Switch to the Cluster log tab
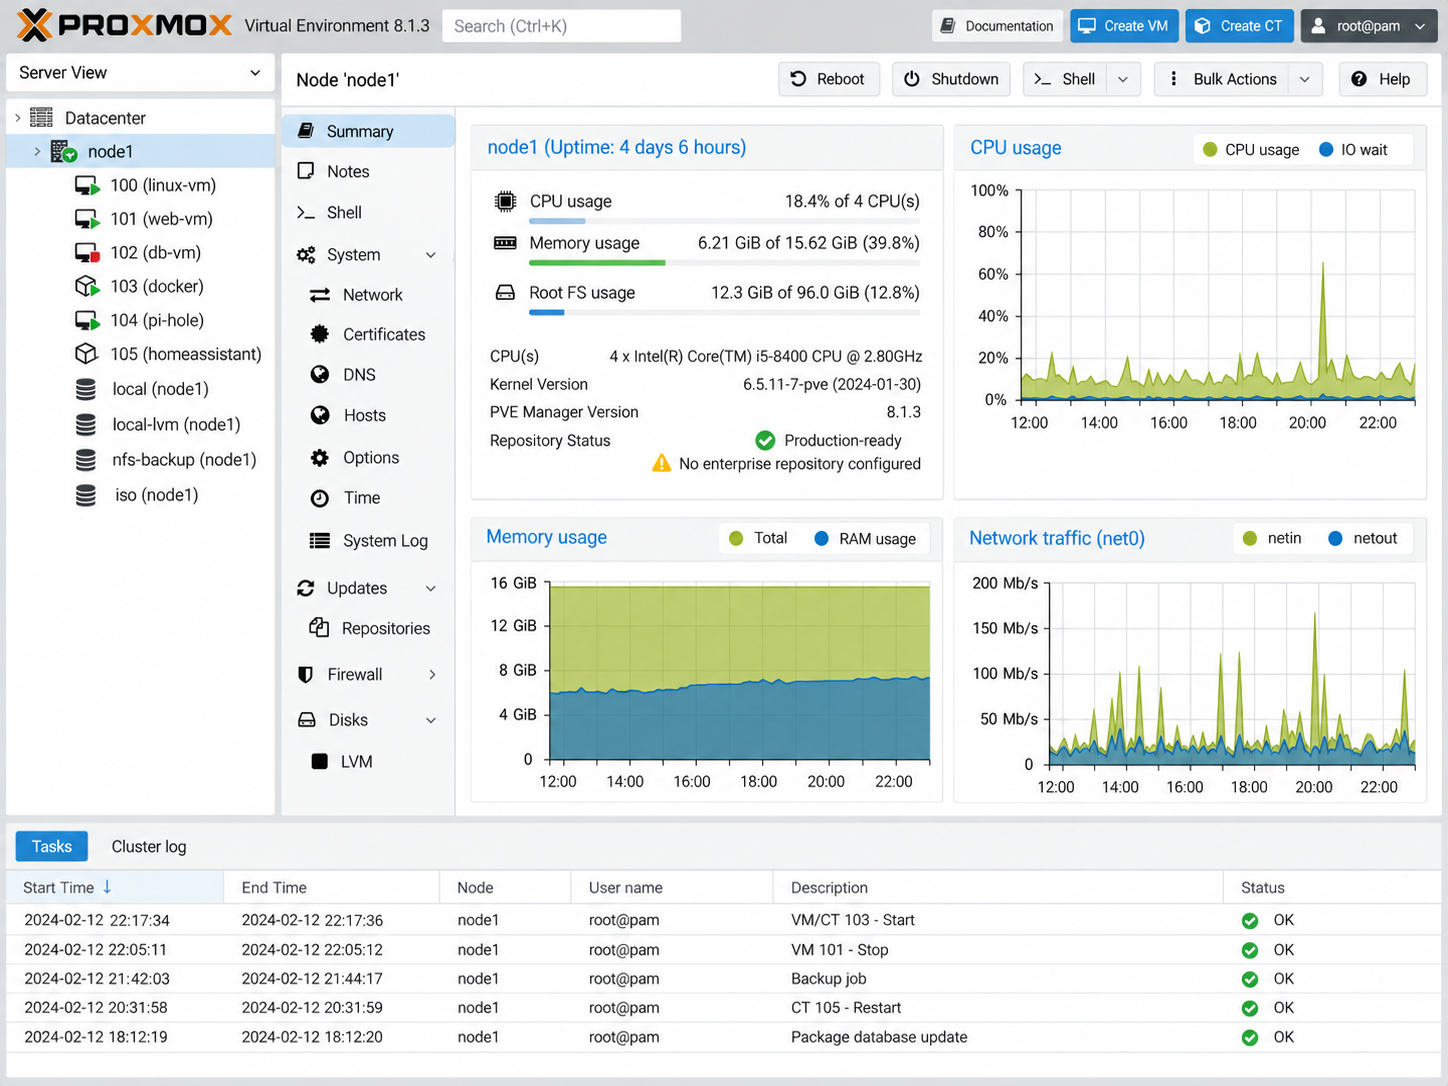The height and width of the screenshot is (1086, 1448). (x=149, y=847)
